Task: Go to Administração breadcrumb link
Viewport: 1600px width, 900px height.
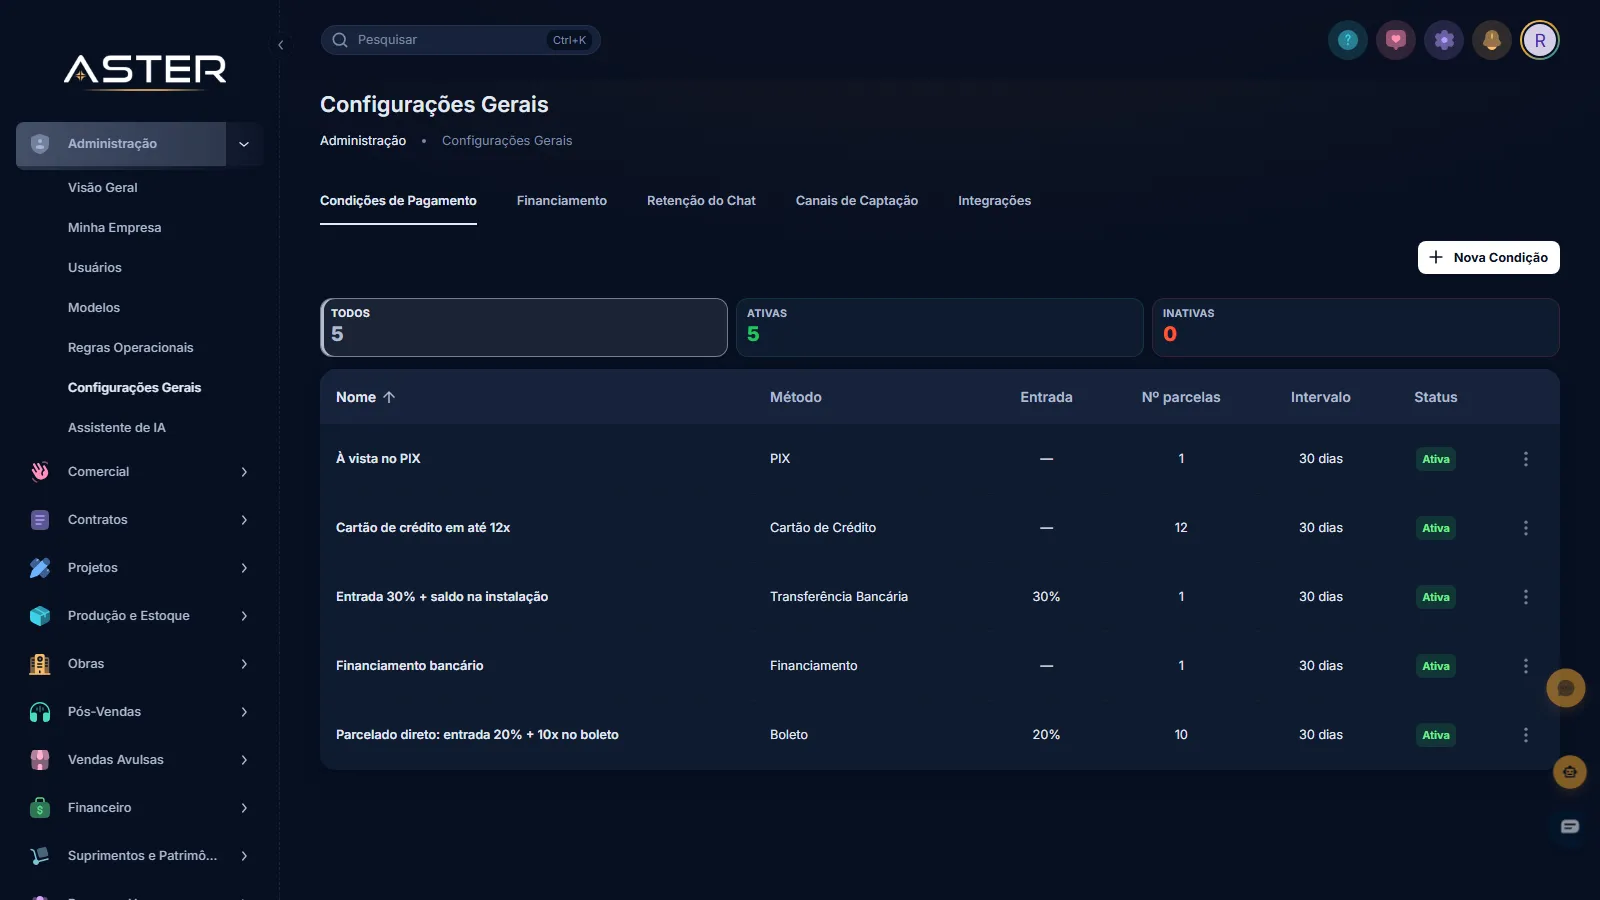Action: (363, 141)
